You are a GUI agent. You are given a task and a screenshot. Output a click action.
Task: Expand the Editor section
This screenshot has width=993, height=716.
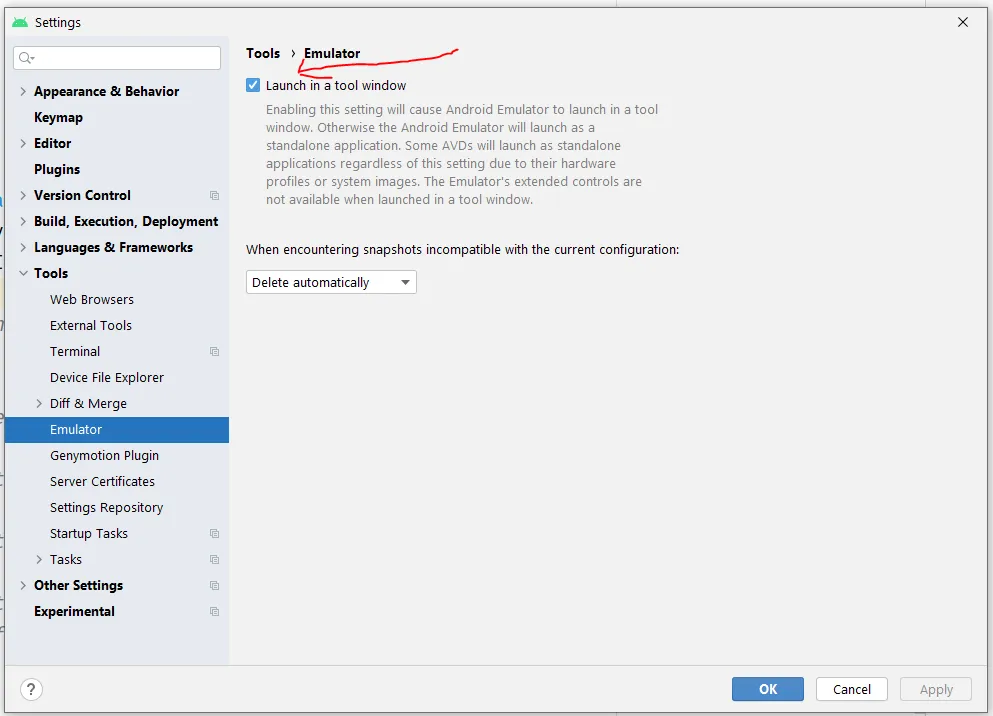pos(23,143)
